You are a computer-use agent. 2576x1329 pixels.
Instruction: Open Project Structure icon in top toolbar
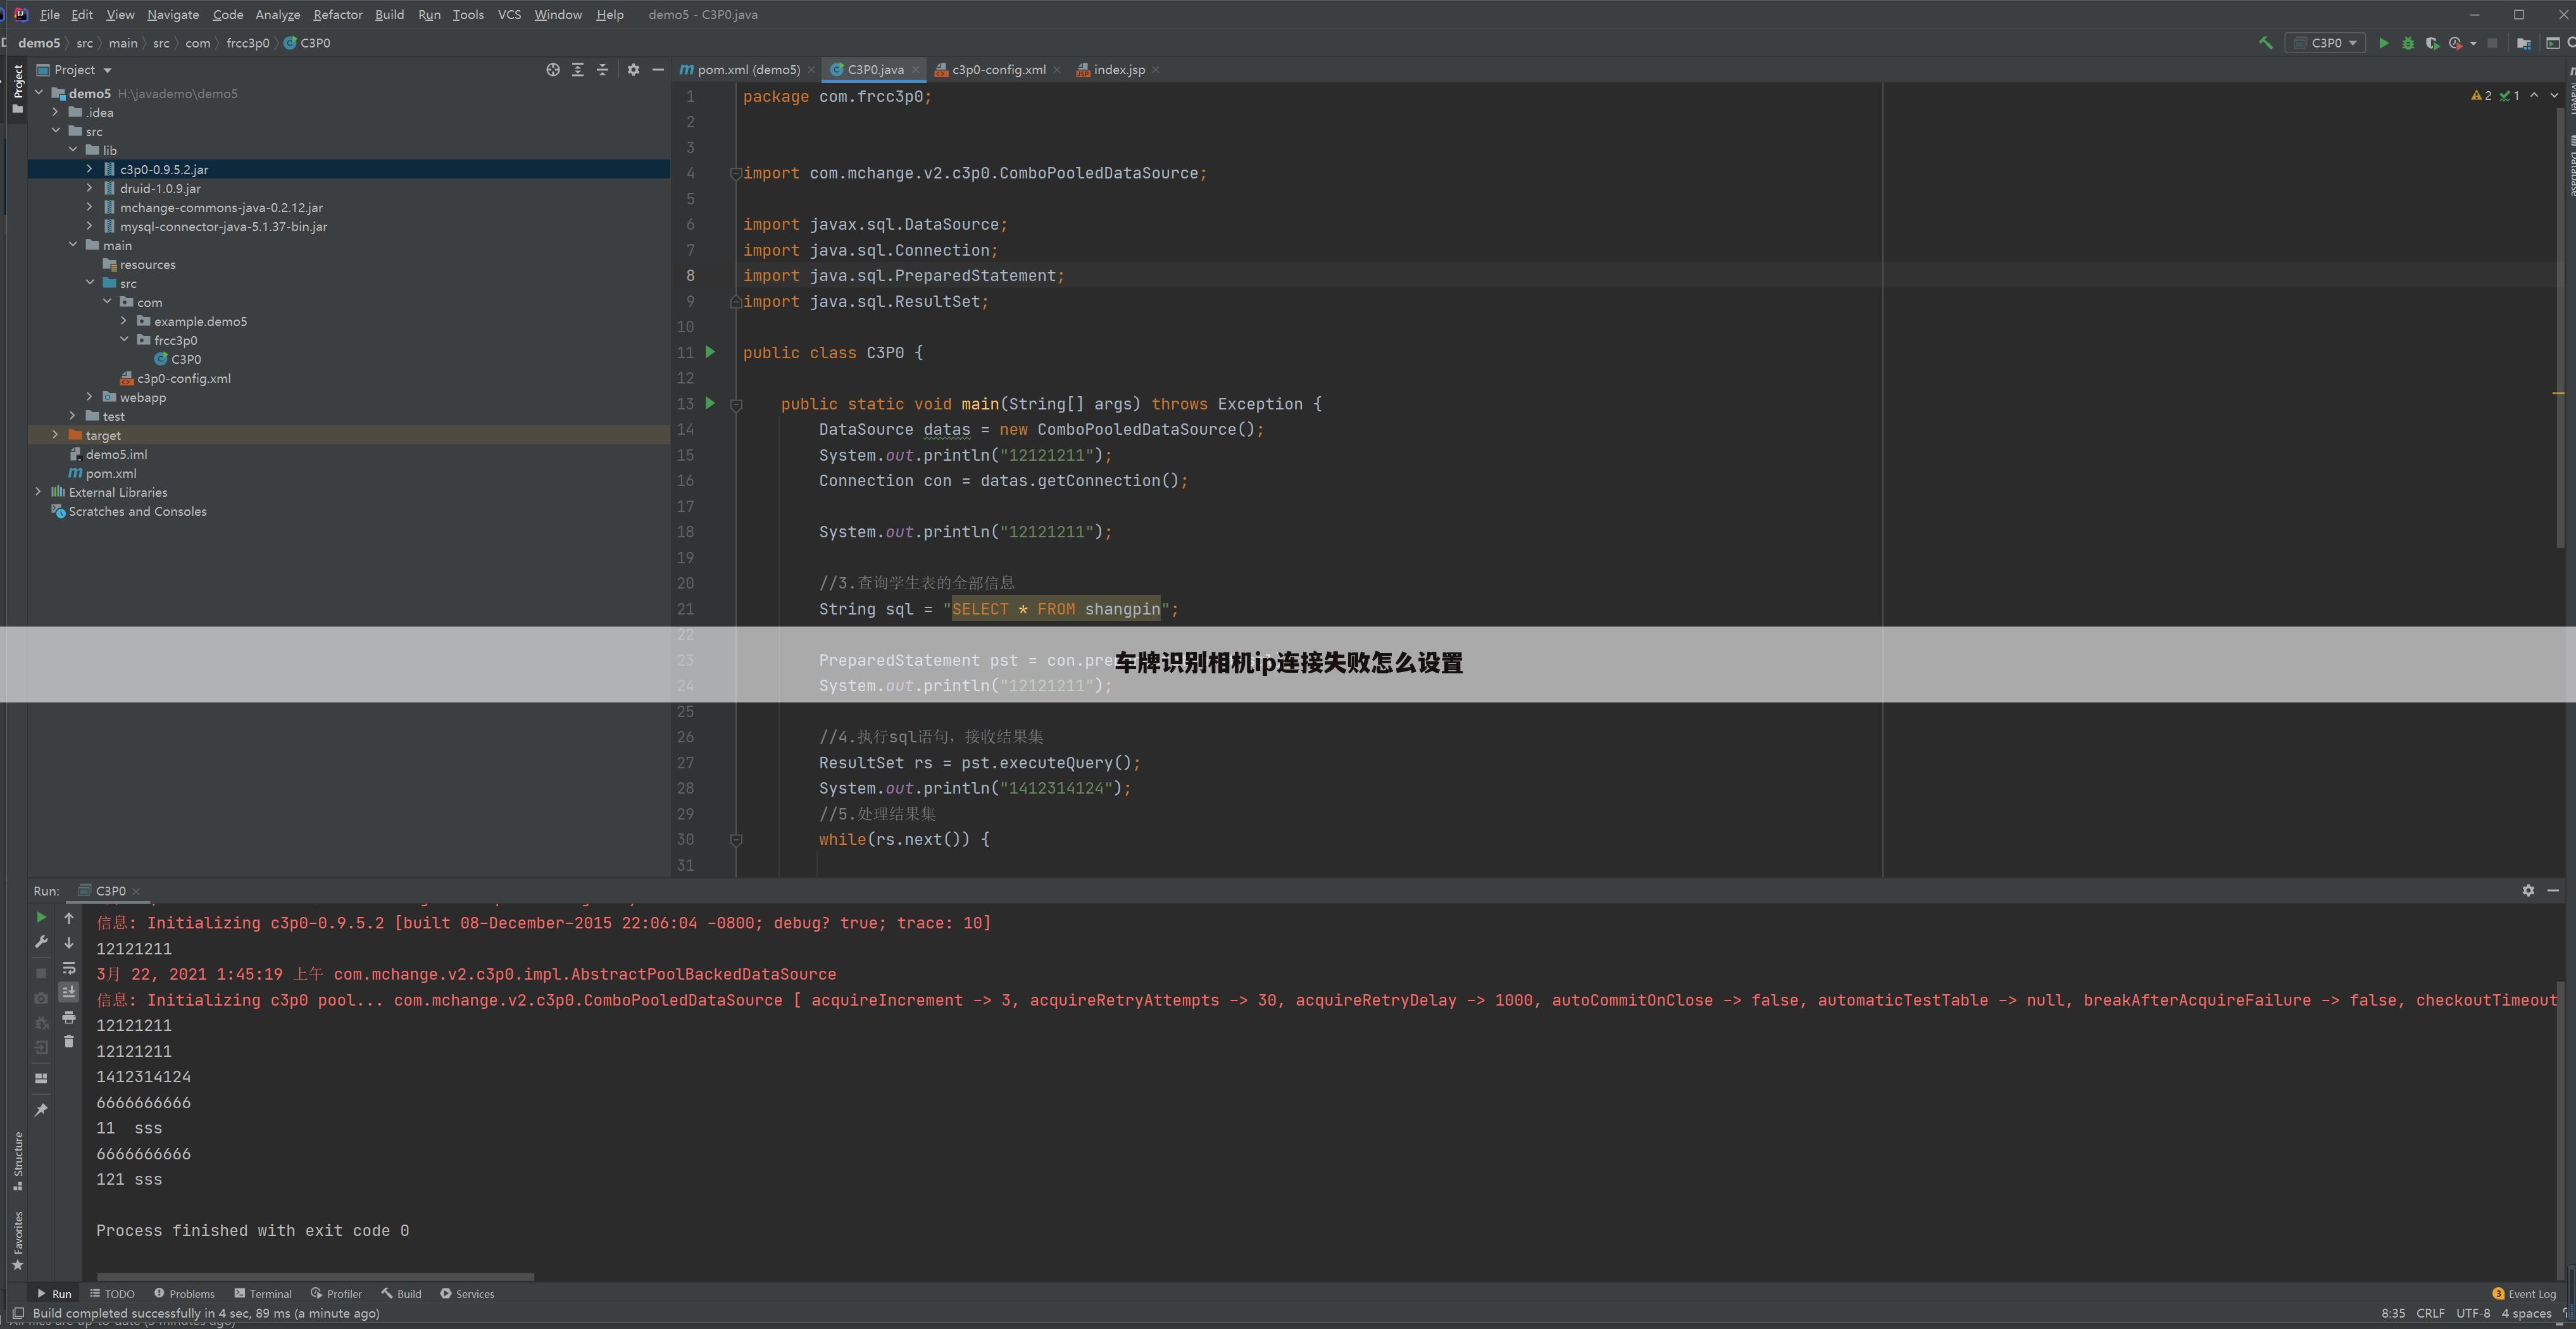pos(2524,43)
